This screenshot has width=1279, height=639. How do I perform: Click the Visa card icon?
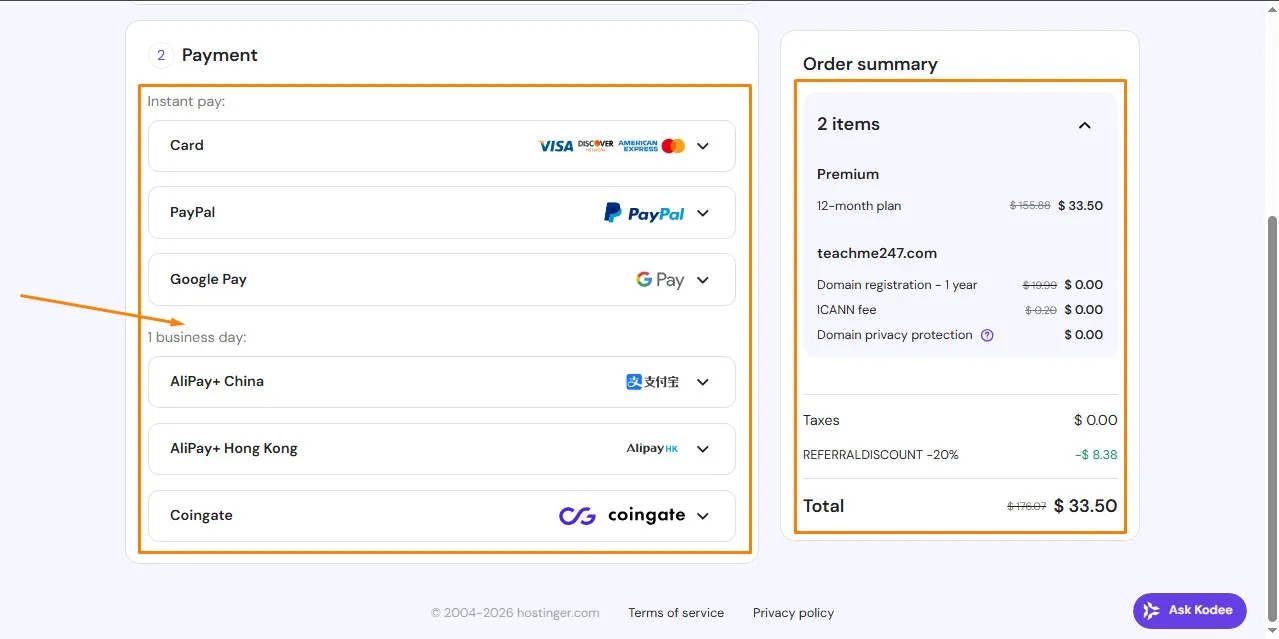(x=556, y=145)
